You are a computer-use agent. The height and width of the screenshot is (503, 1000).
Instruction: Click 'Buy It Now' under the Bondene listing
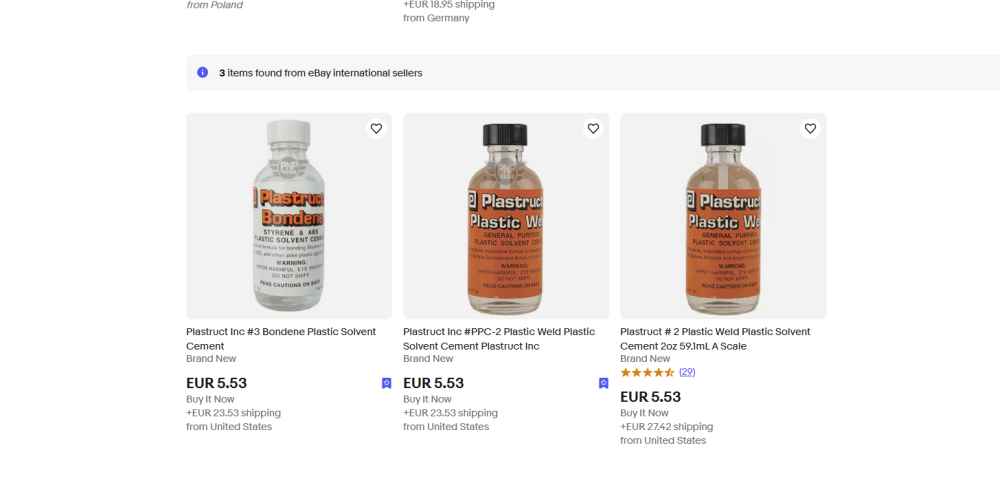(210, 399)
